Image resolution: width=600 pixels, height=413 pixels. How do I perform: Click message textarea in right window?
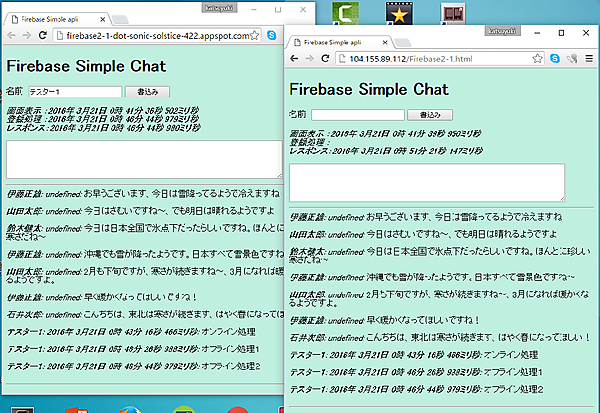point(427,183)
